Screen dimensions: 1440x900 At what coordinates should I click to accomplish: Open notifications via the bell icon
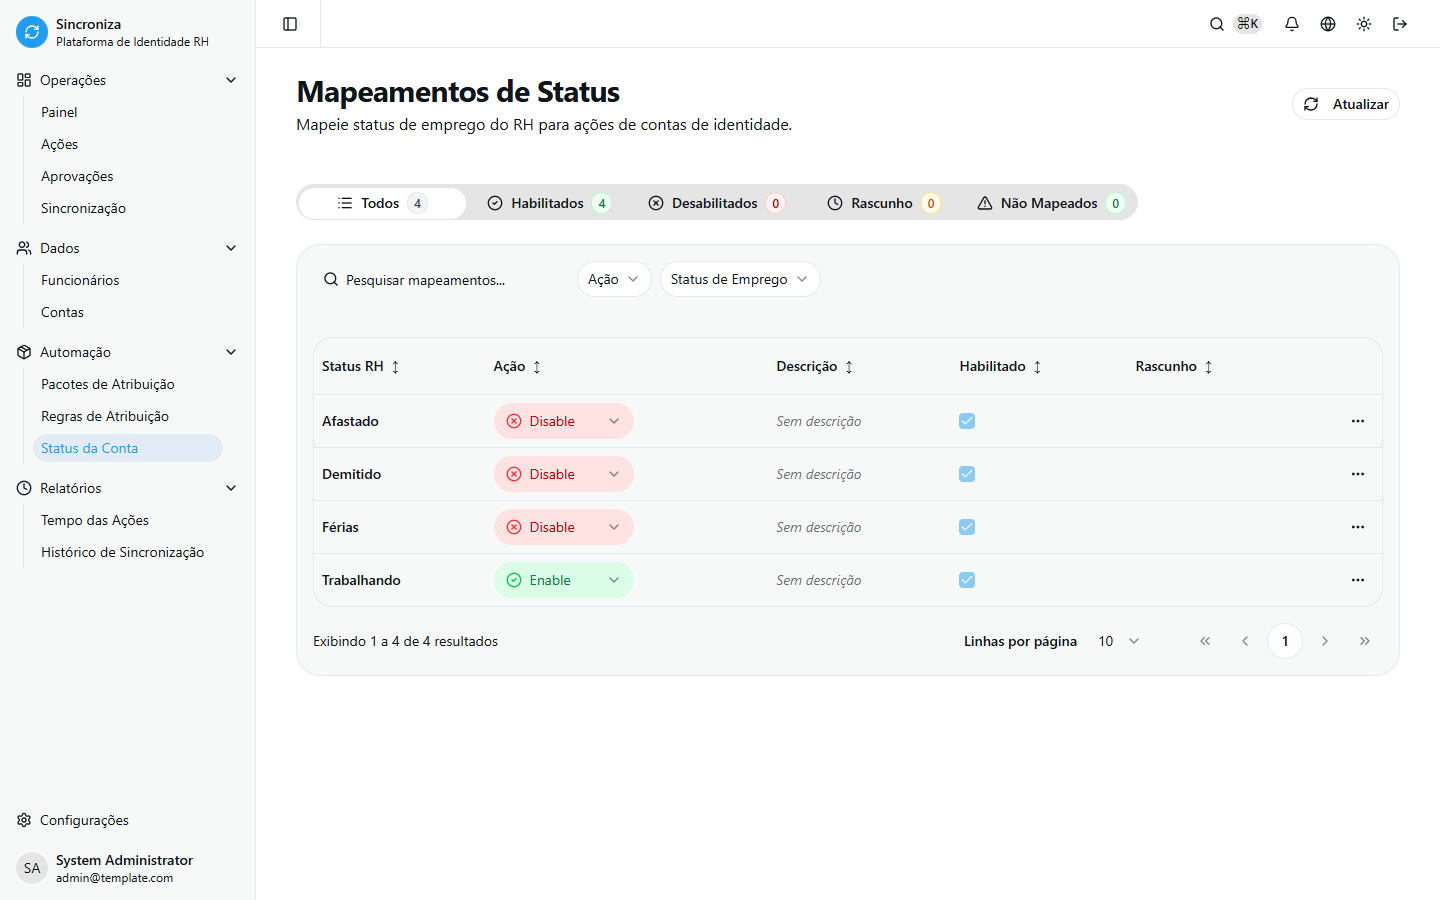coord(1292,23)
